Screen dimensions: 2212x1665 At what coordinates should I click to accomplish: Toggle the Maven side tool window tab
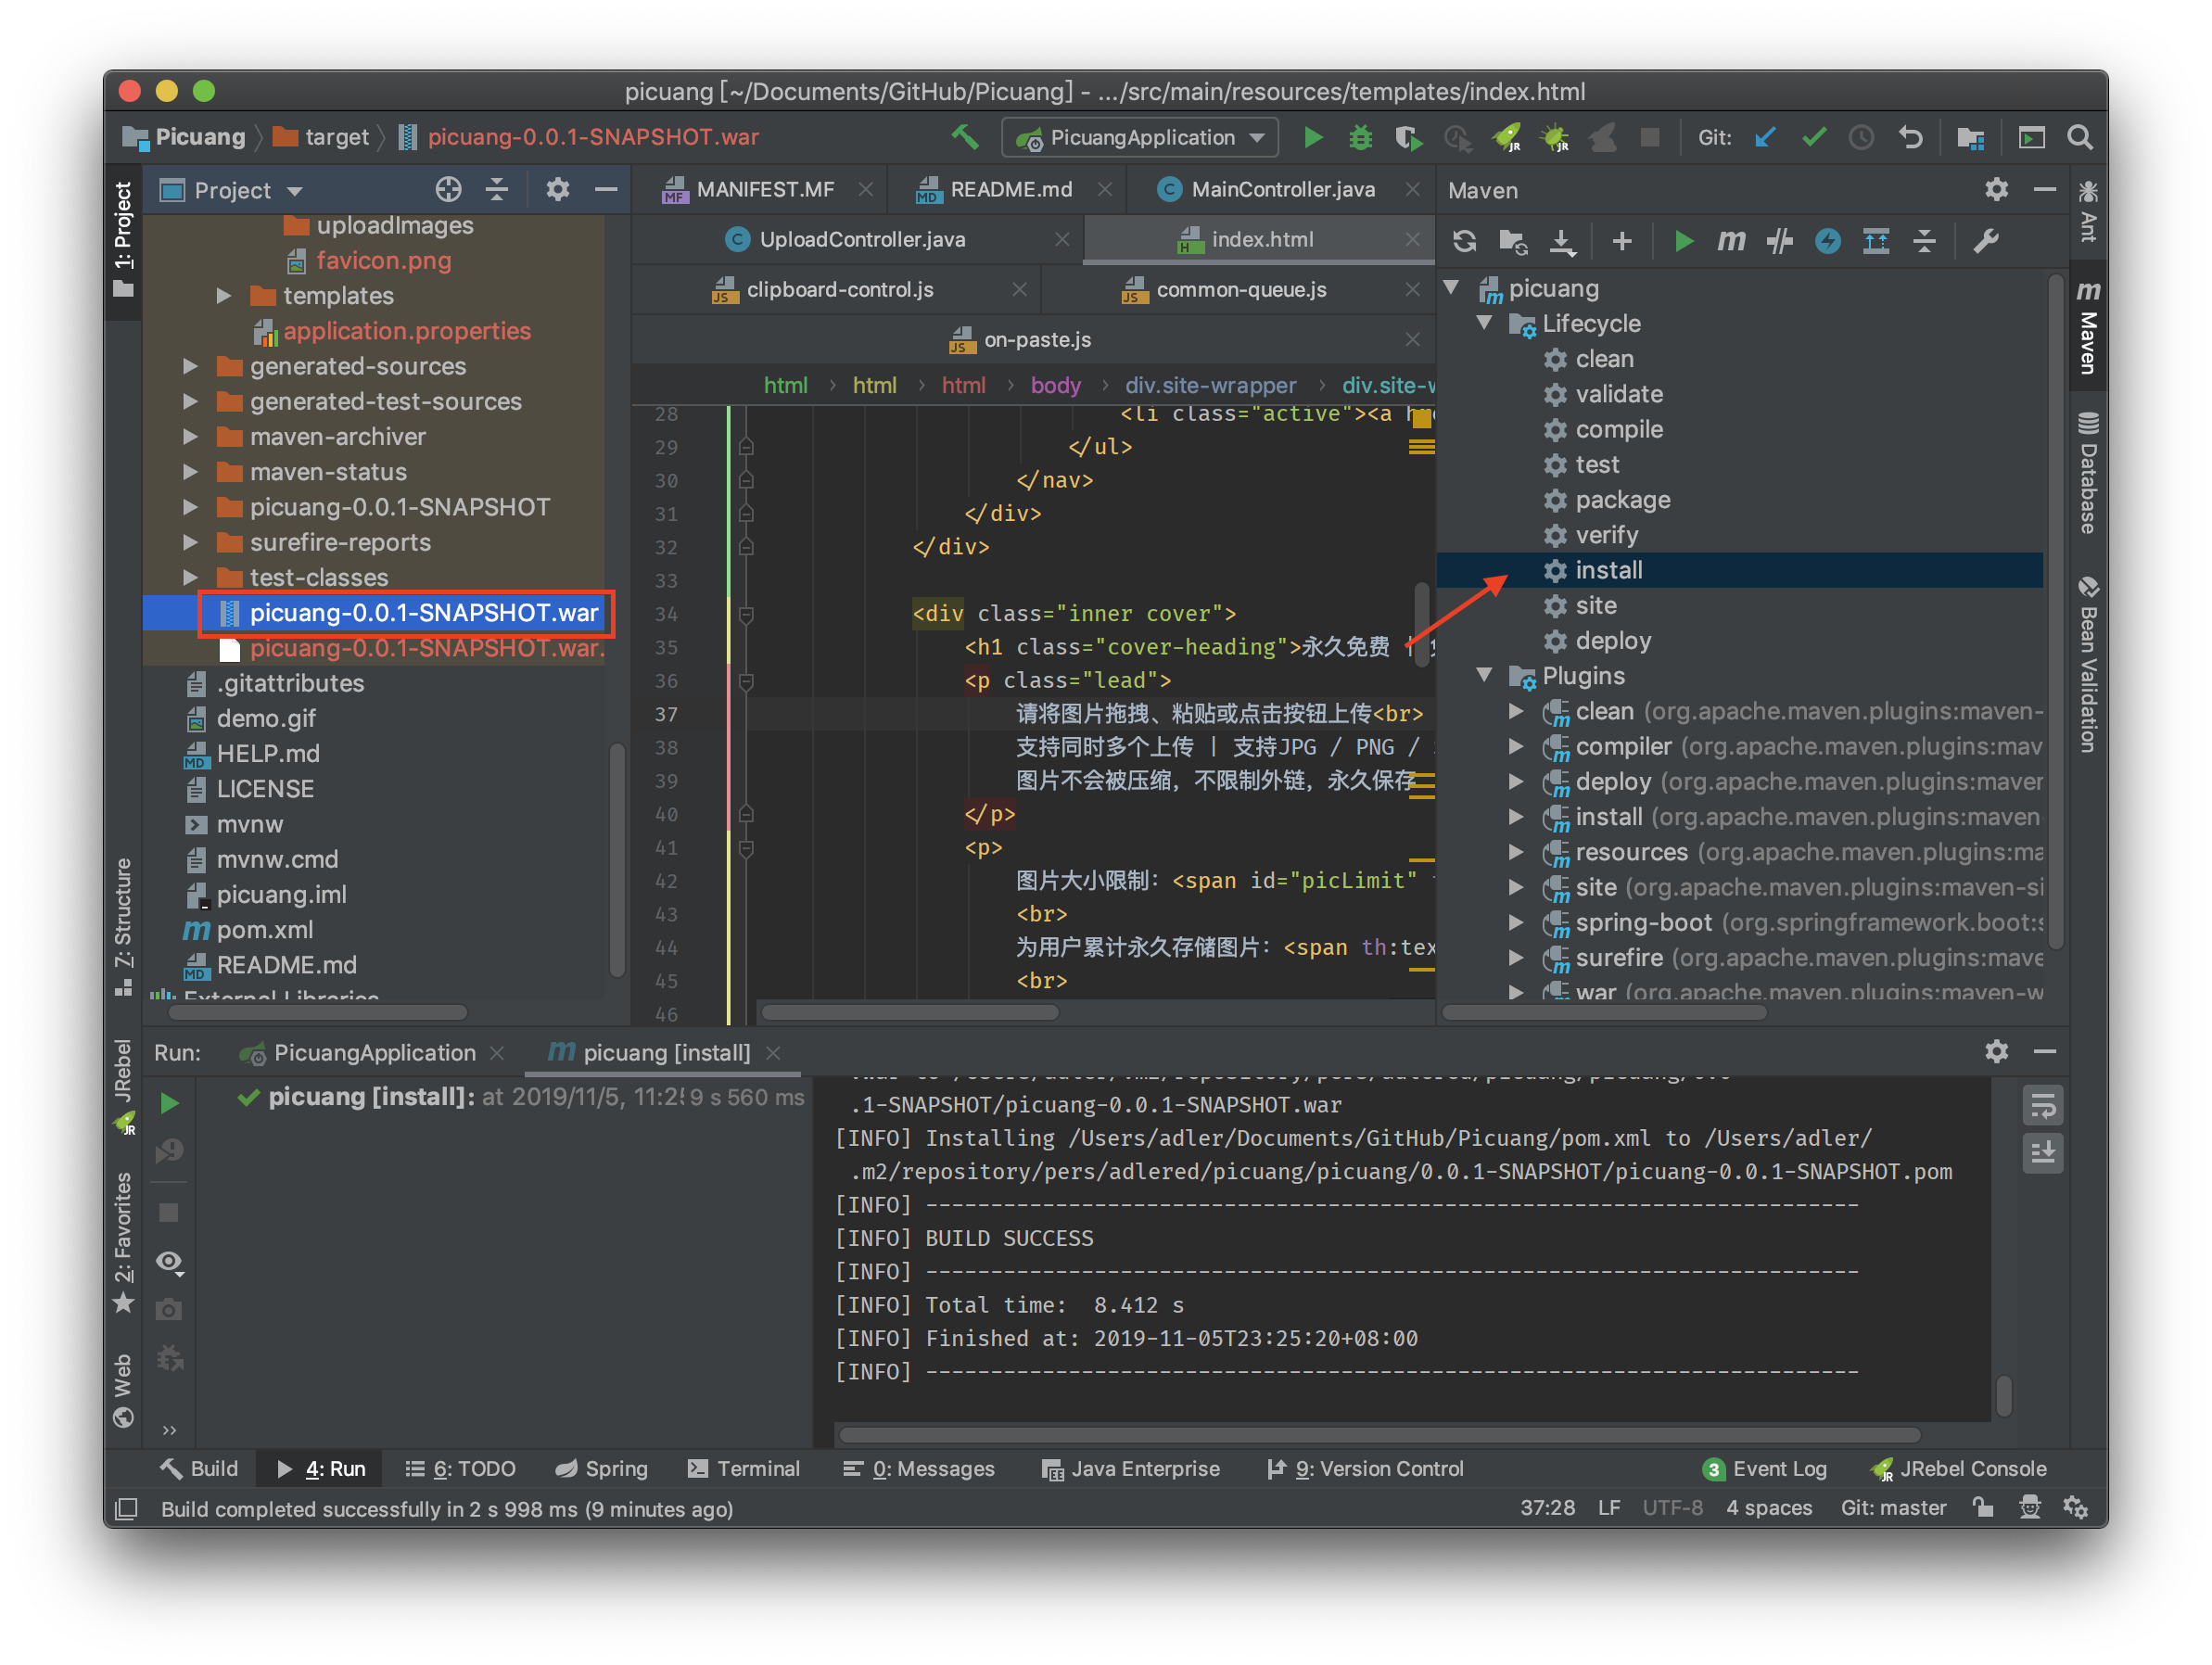pos(2088,326)
